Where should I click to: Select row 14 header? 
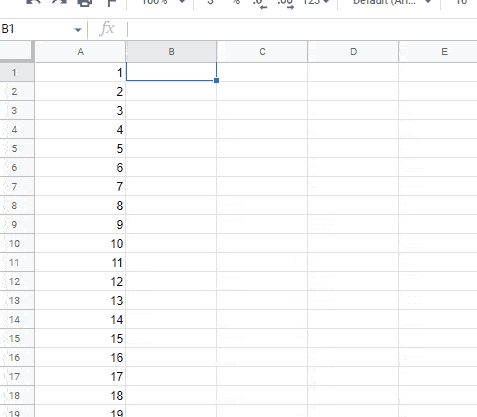(17, 319)
